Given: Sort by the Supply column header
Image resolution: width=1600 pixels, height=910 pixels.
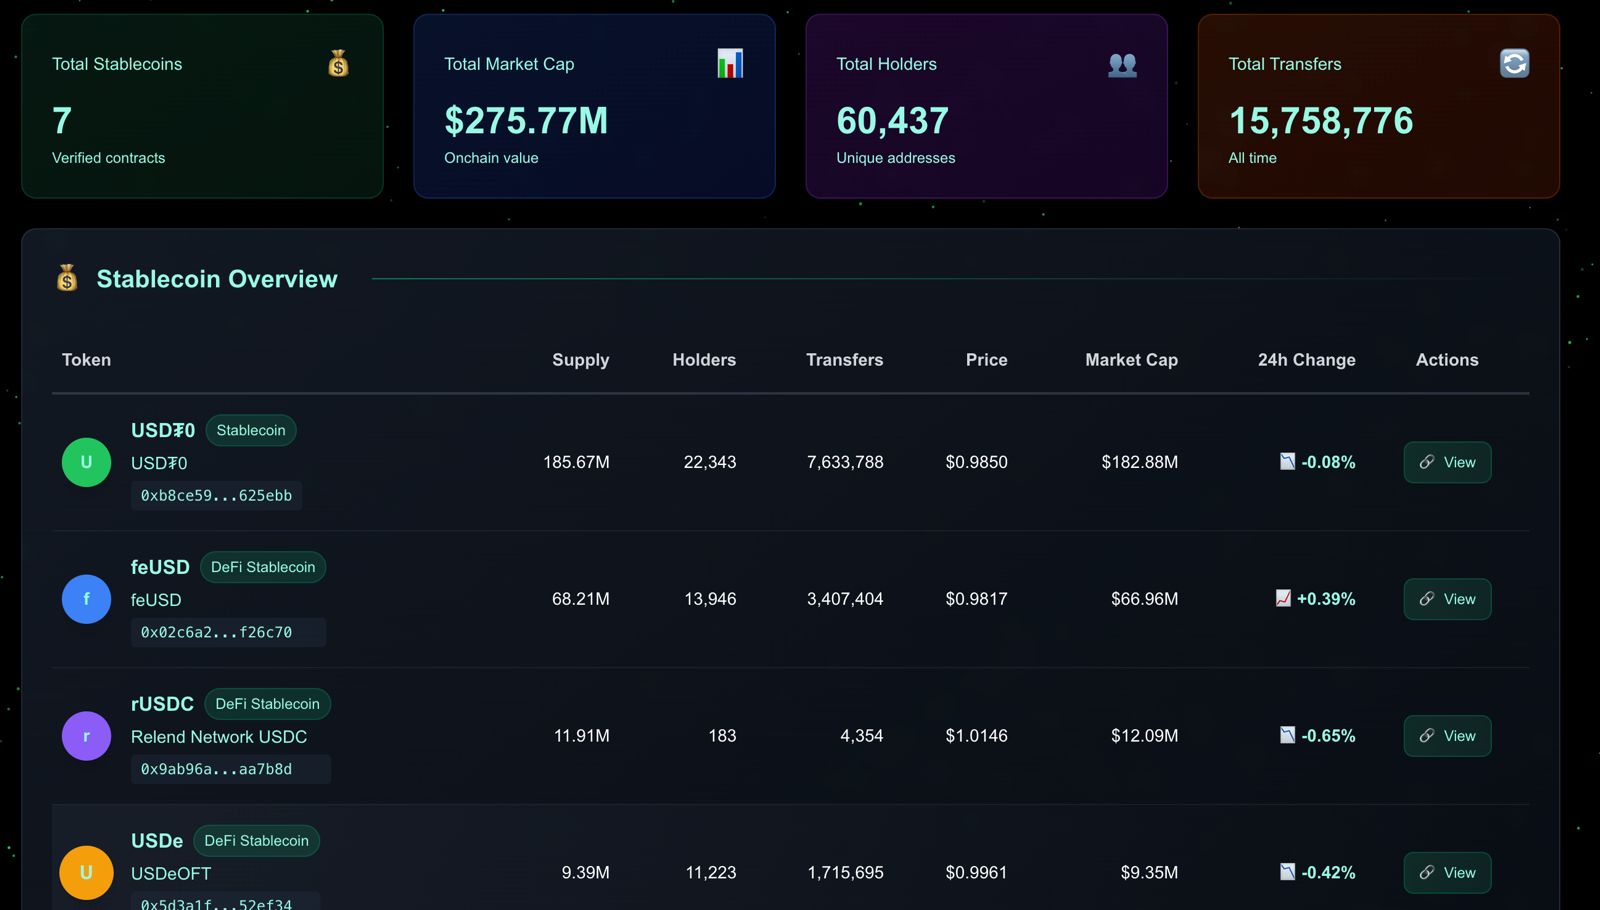Looking at the screenshot, I should point(580,360).
